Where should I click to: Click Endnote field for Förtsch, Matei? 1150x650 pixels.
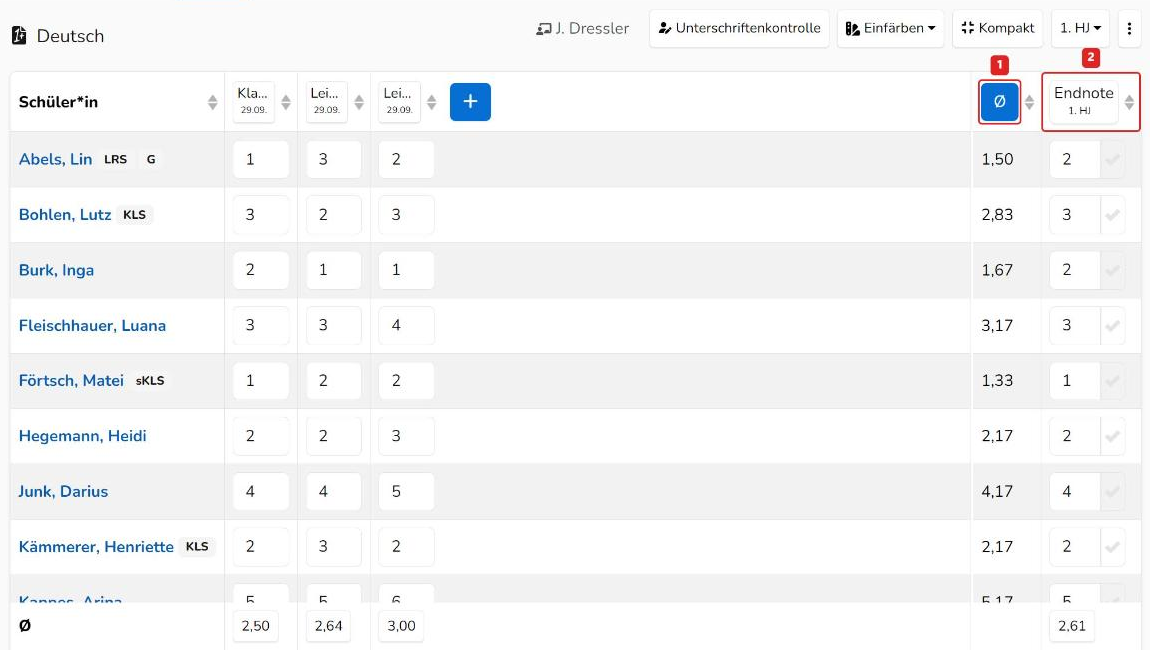click(1074, 381)
